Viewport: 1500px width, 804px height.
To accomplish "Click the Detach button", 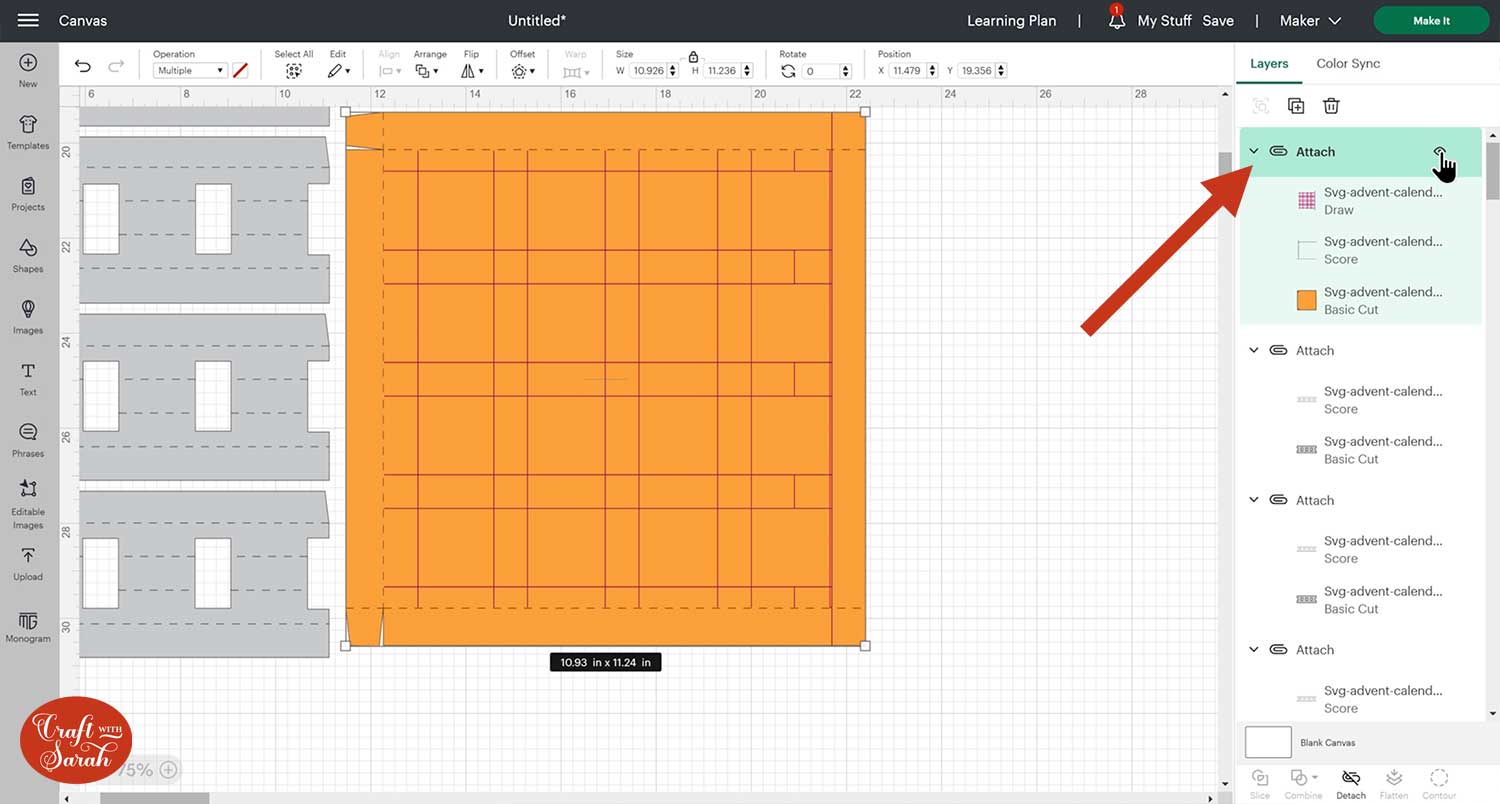I will coord(1351,783).
